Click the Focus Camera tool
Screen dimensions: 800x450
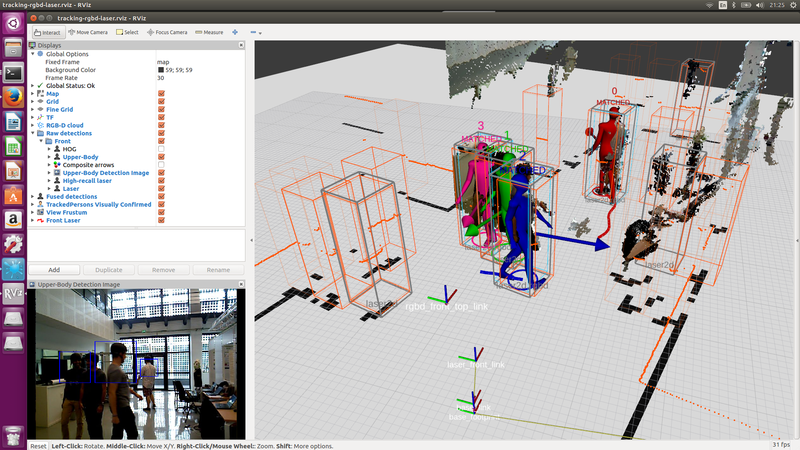click(167, 32)
